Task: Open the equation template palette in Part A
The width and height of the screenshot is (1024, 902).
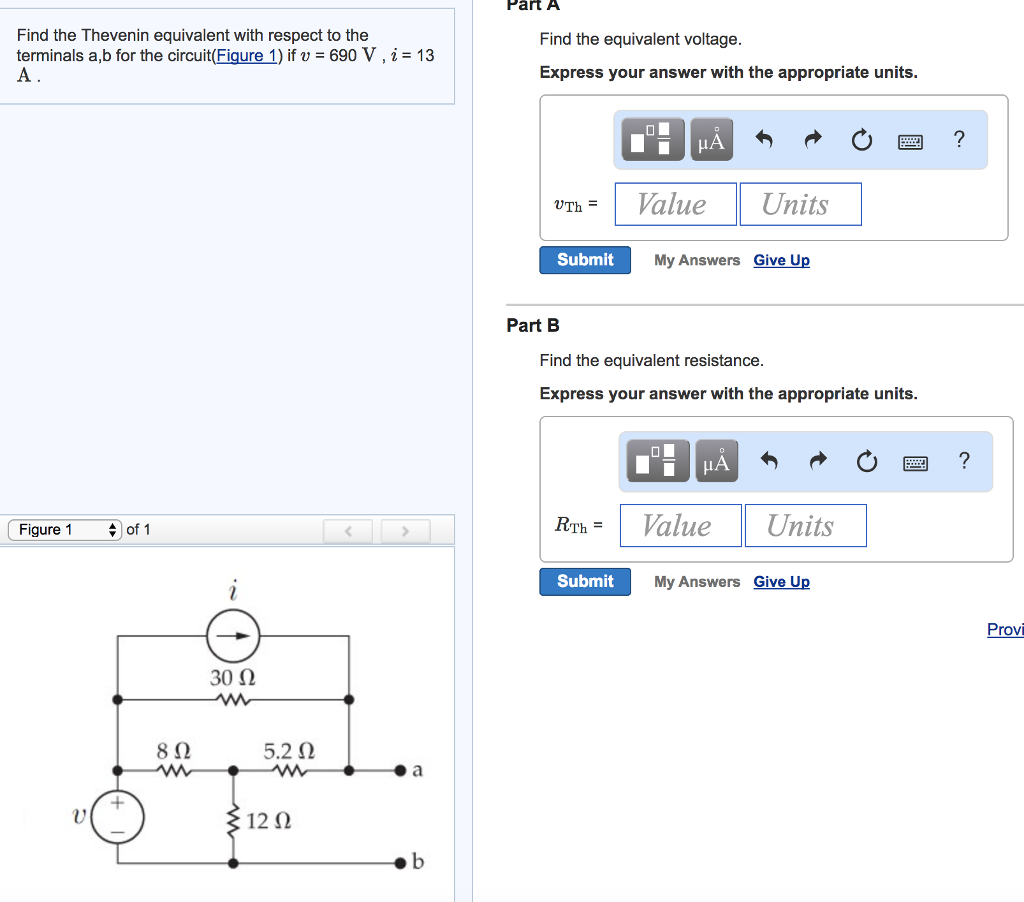Action: [651, 139]
